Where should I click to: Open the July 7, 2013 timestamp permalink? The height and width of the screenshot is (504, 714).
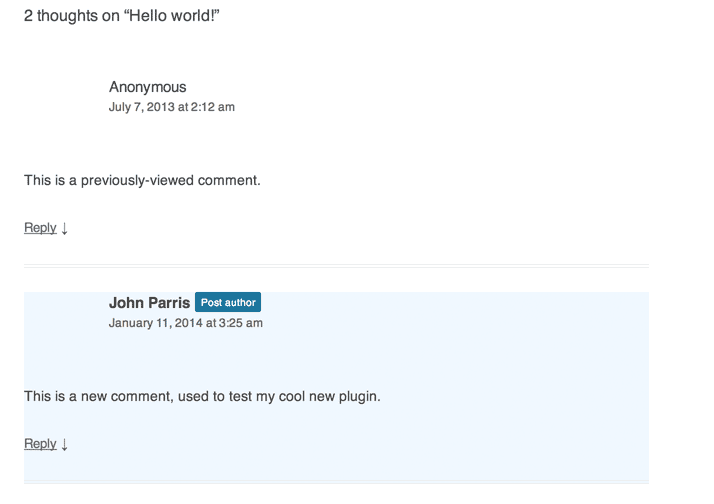coord(172,107)
